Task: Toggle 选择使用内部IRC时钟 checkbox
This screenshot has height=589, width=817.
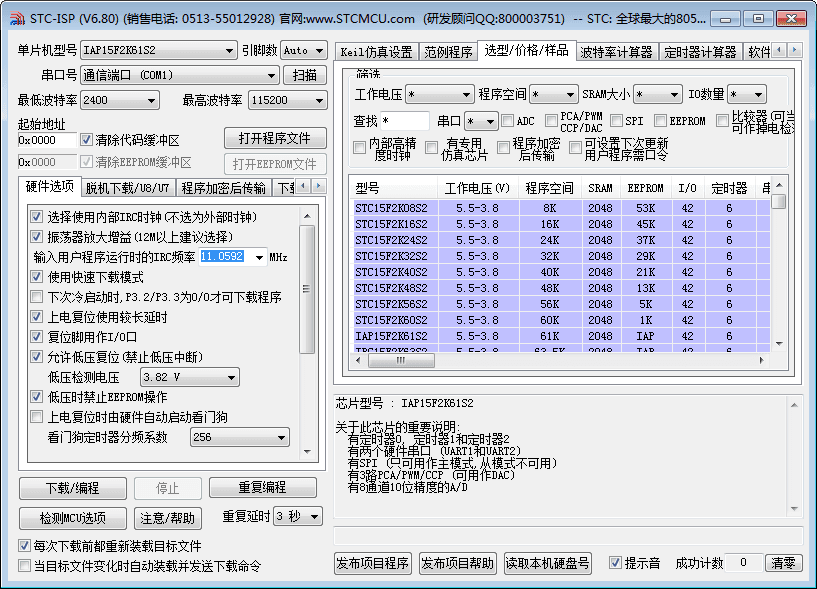Action: click(x=36, y=217)
